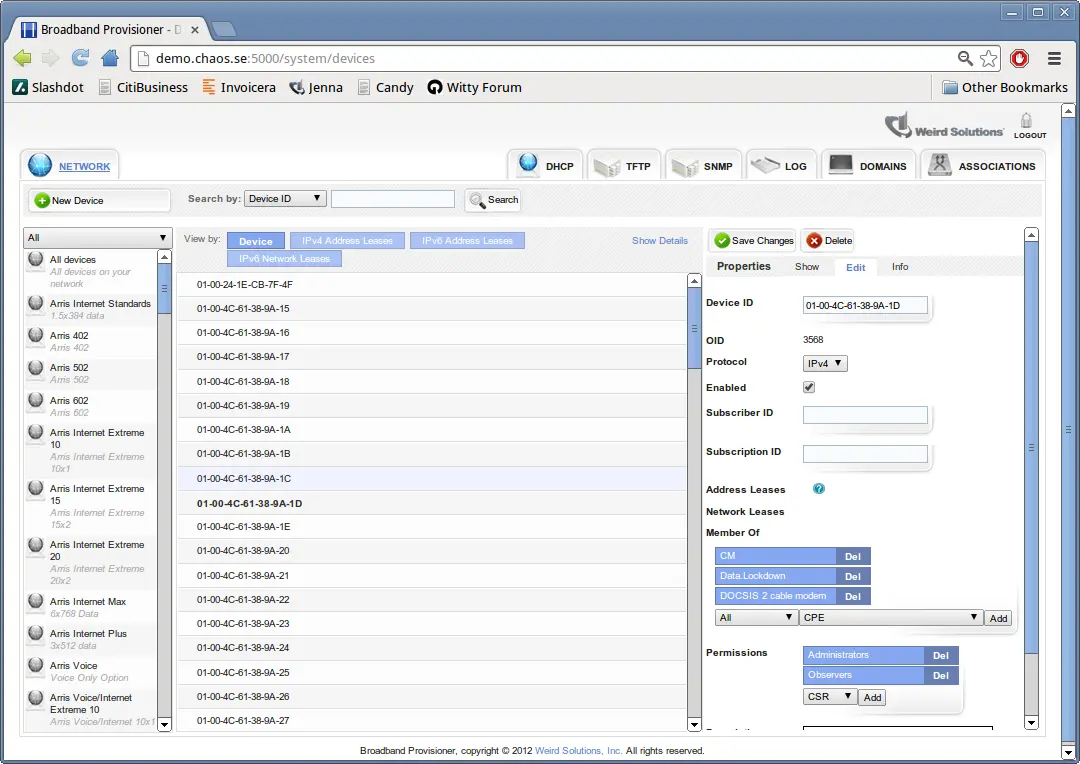This screenshot has height=764, width=1080.
Task: Click the Save Changes button
Action: coord(753,240)
